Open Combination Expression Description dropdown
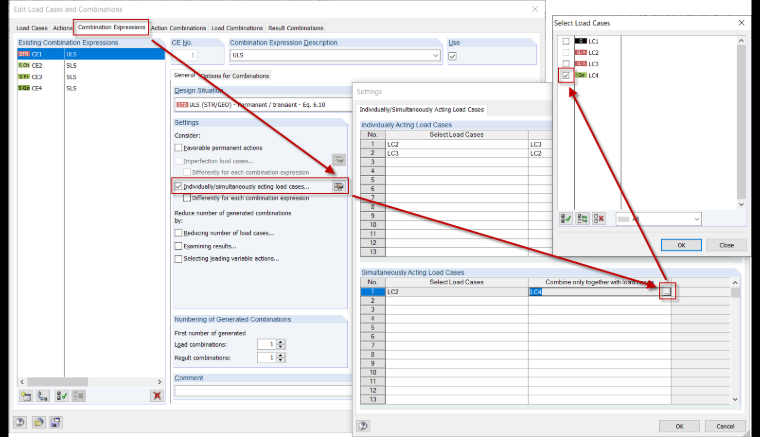760x437 pixels. (x=435, y=55)
